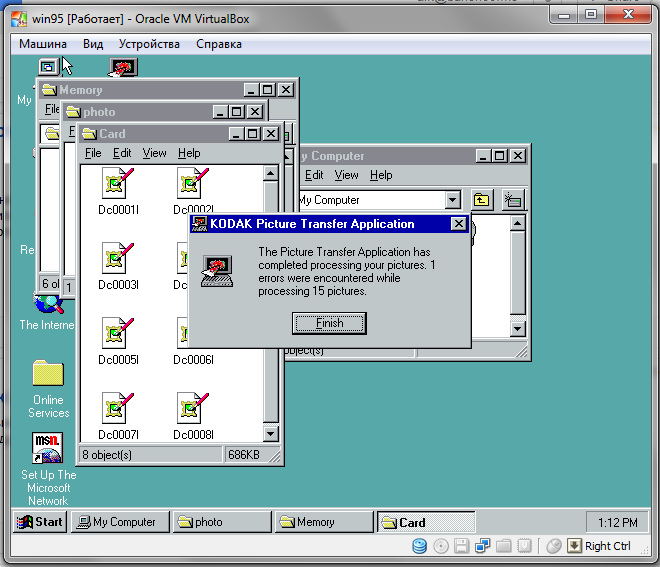The height and width of the screenshot is (567, 660).
Task: Select the Dc0002I image file
Action: tap(193, 191)
